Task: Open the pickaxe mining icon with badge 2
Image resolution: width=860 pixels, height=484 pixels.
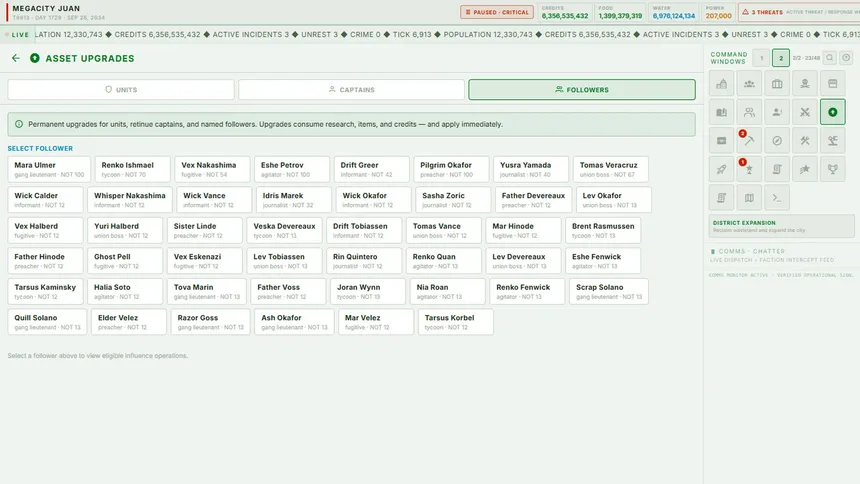Action: [749, 141]
